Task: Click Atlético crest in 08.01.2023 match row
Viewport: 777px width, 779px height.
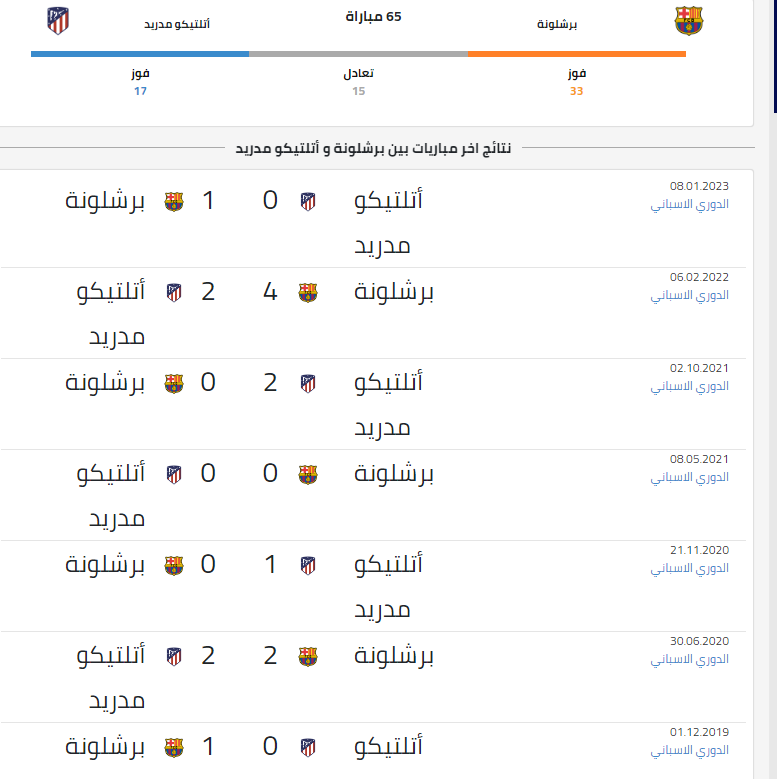Action: pos(308,202)
